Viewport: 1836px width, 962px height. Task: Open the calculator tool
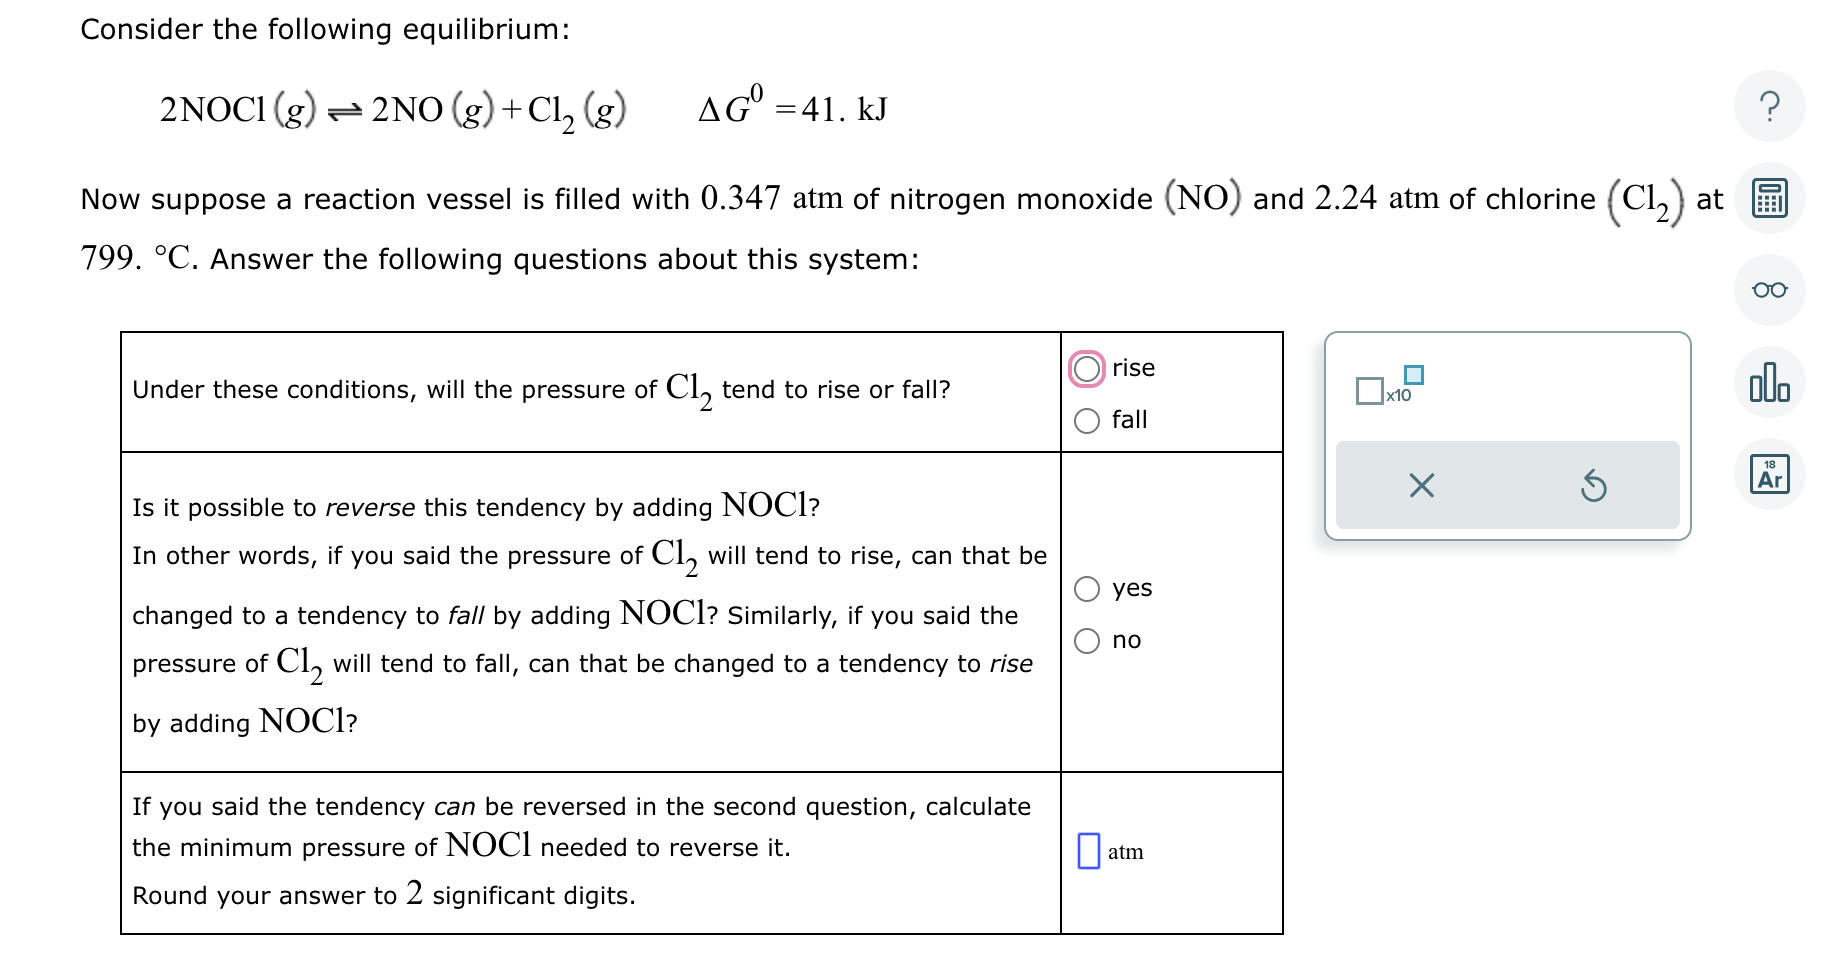point(1771,199)
